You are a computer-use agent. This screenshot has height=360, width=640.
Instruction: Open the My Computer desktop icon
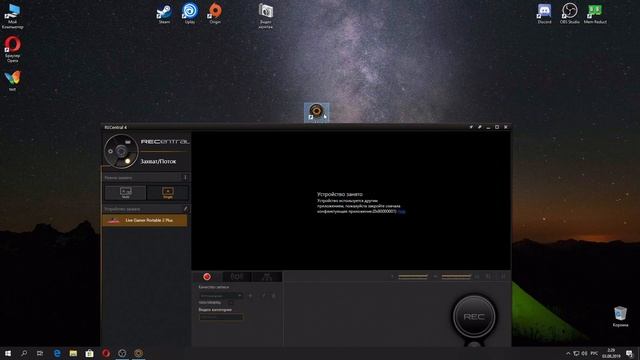click(x=12, y=16)
